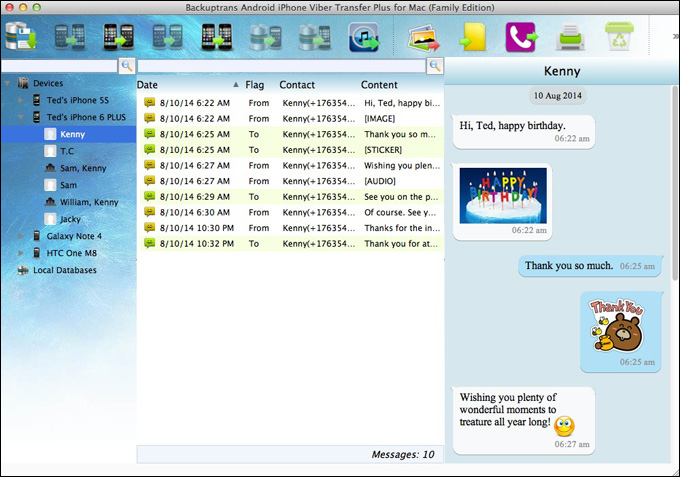
Task: Select the [AUDIO] message row
Action: click(x=291, y=181)
